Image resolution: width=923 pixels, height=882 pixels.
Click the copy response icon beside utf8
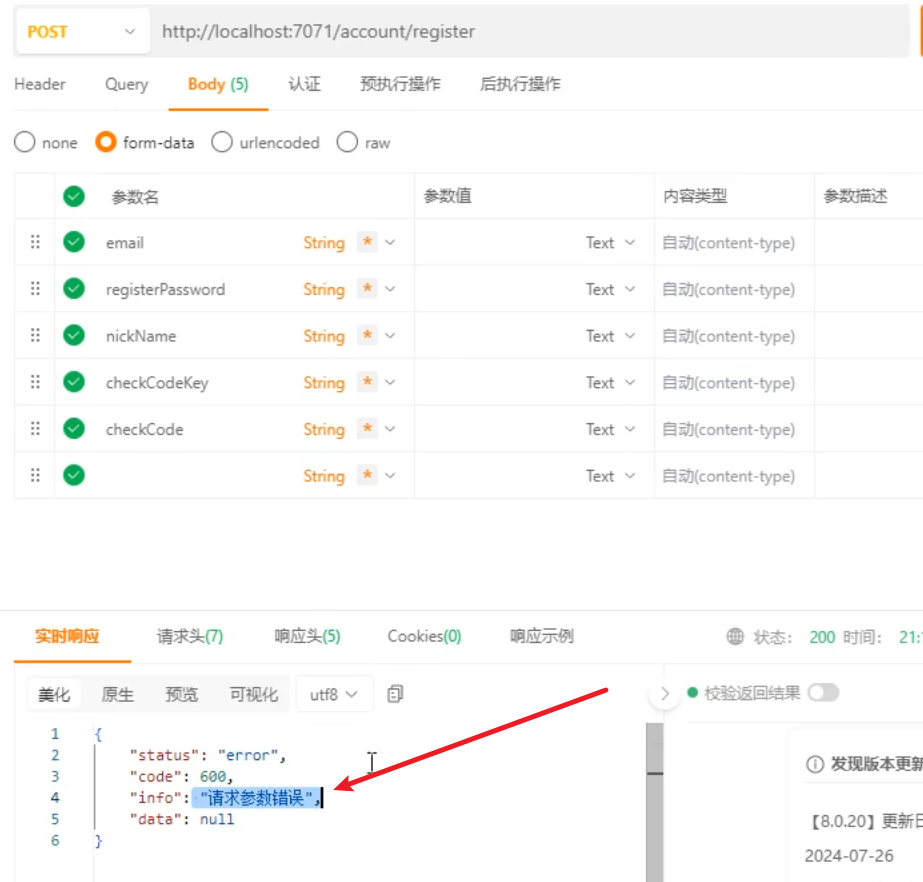tap(396, 693)
